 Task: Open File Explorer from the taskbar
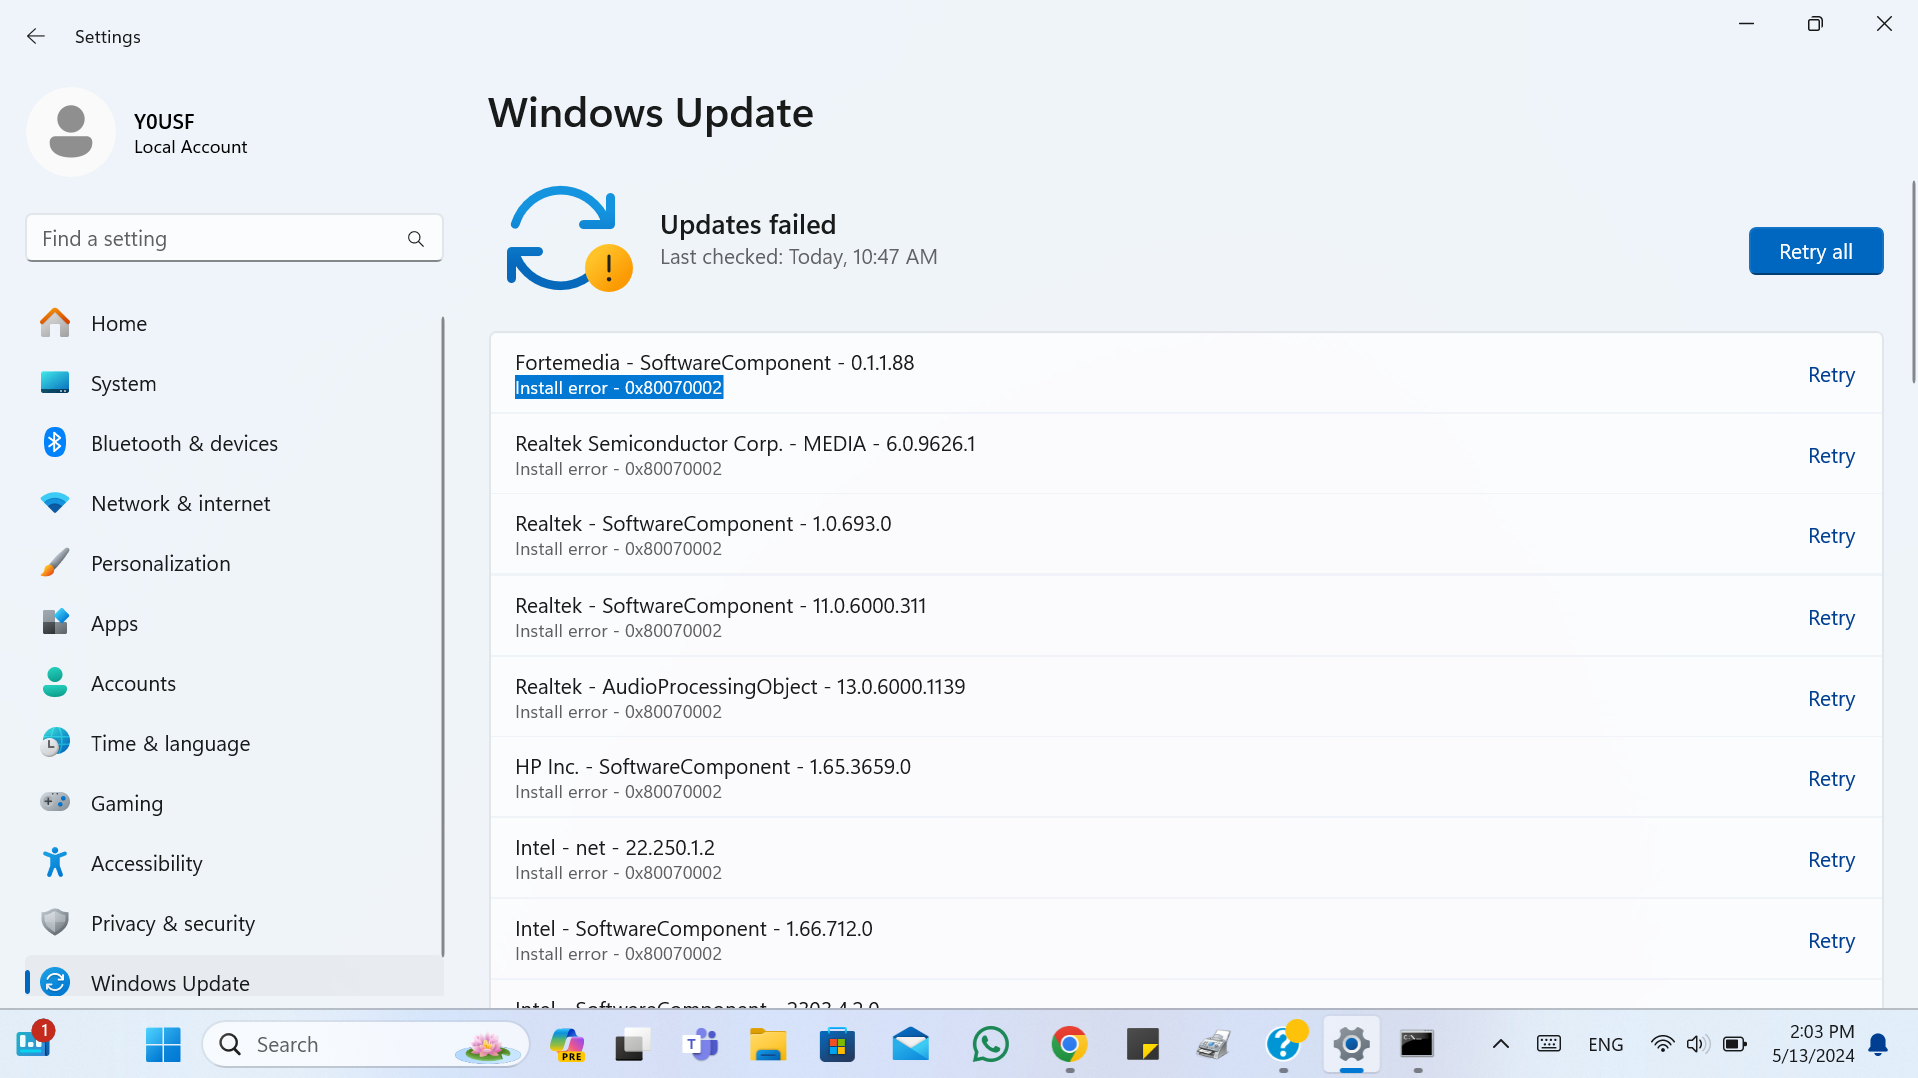click(x=768, y=1044)
